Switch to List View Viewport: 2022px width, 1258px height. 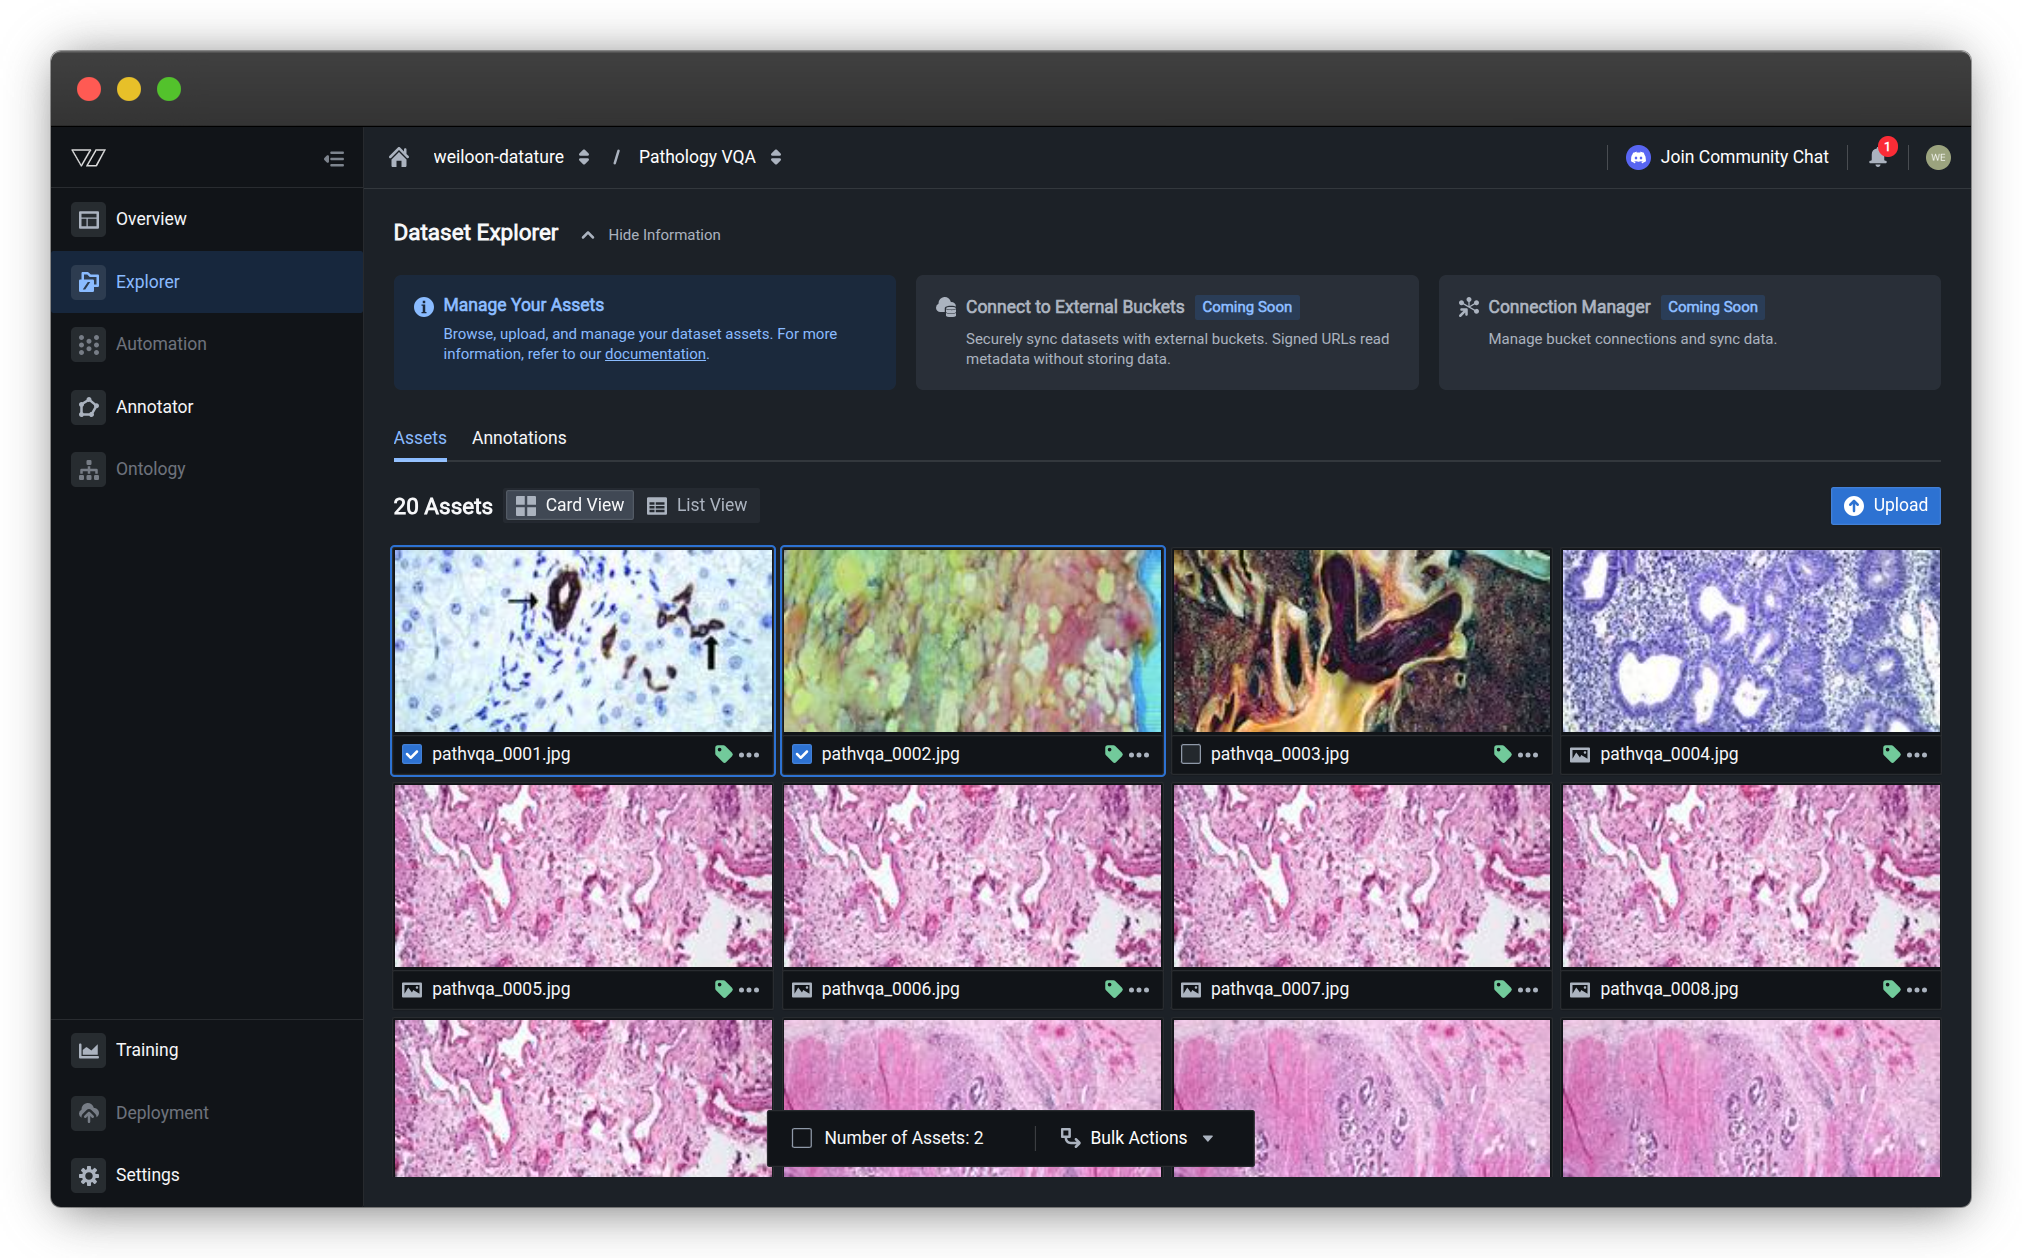(x=697, y=505)
